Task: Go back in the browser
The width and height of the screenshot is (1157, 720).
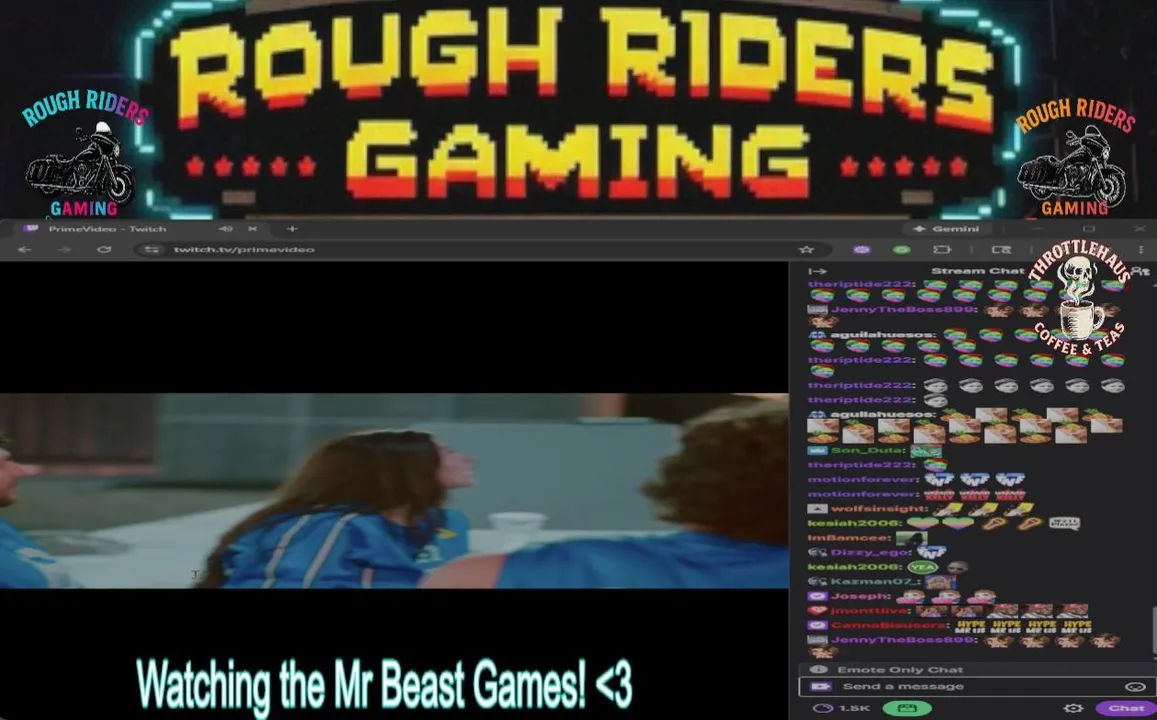Action: pos(24,250)
